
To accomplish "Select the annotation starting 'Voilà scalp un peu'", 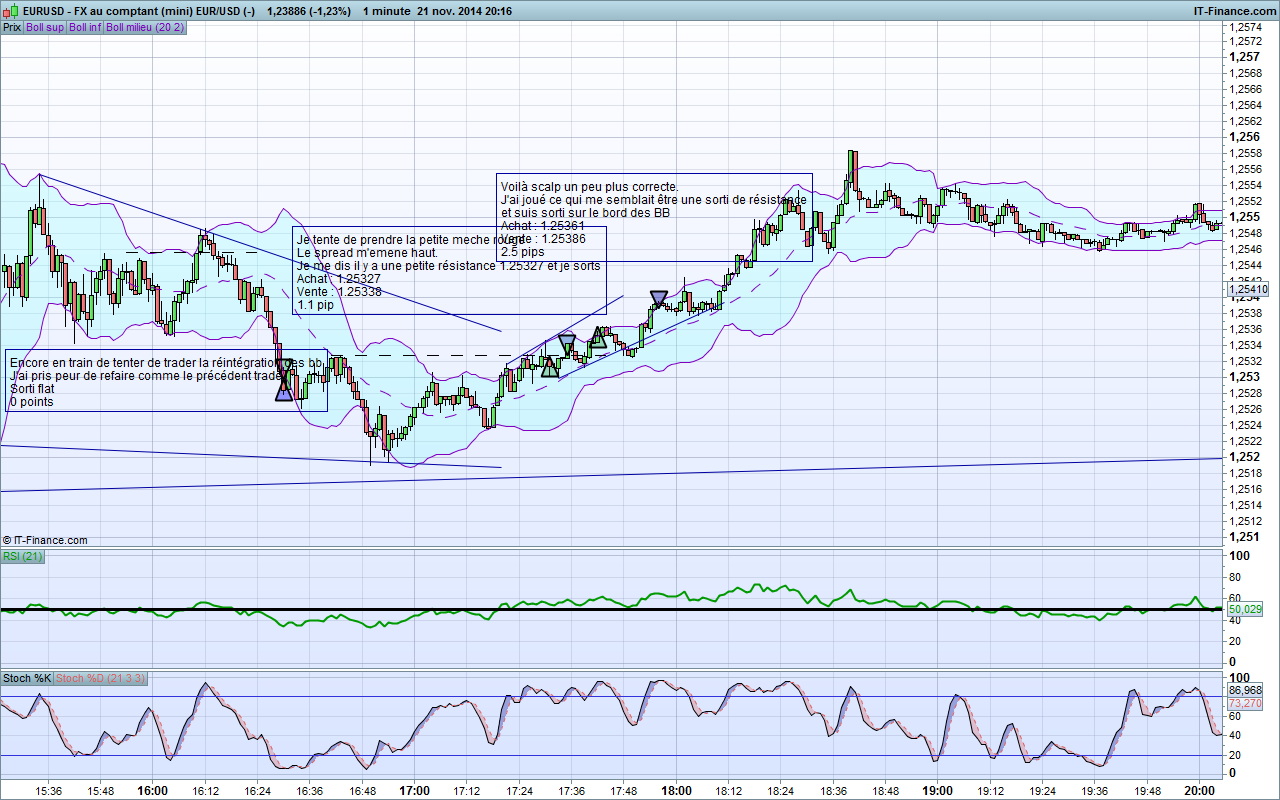I will [654, 218].
